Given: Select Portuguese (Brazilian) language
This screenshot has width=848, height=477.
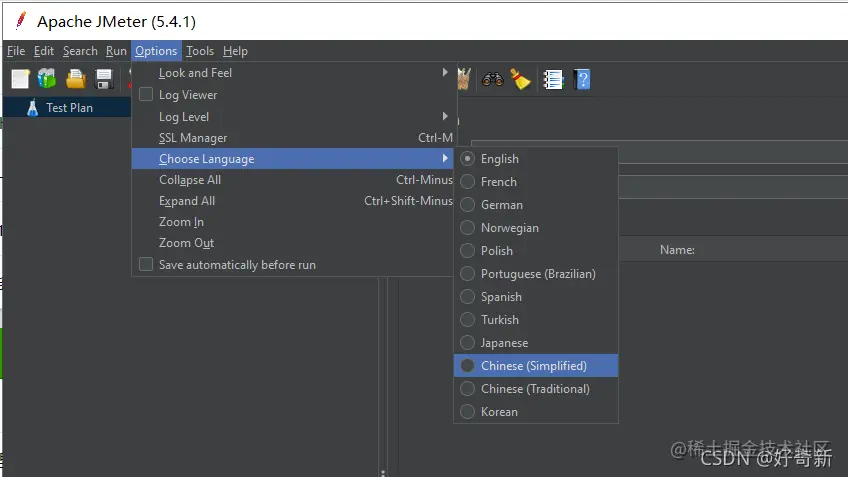Looking at the screenshot, I should point(536,274).
